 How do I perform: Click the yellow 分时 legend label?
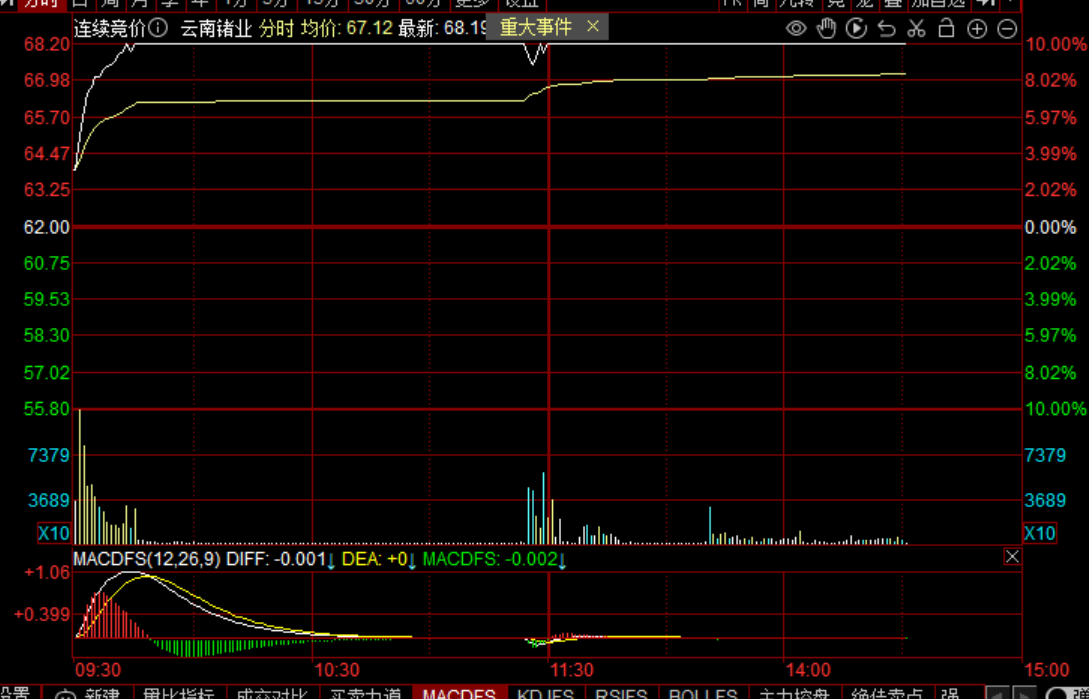pos(277,28)
